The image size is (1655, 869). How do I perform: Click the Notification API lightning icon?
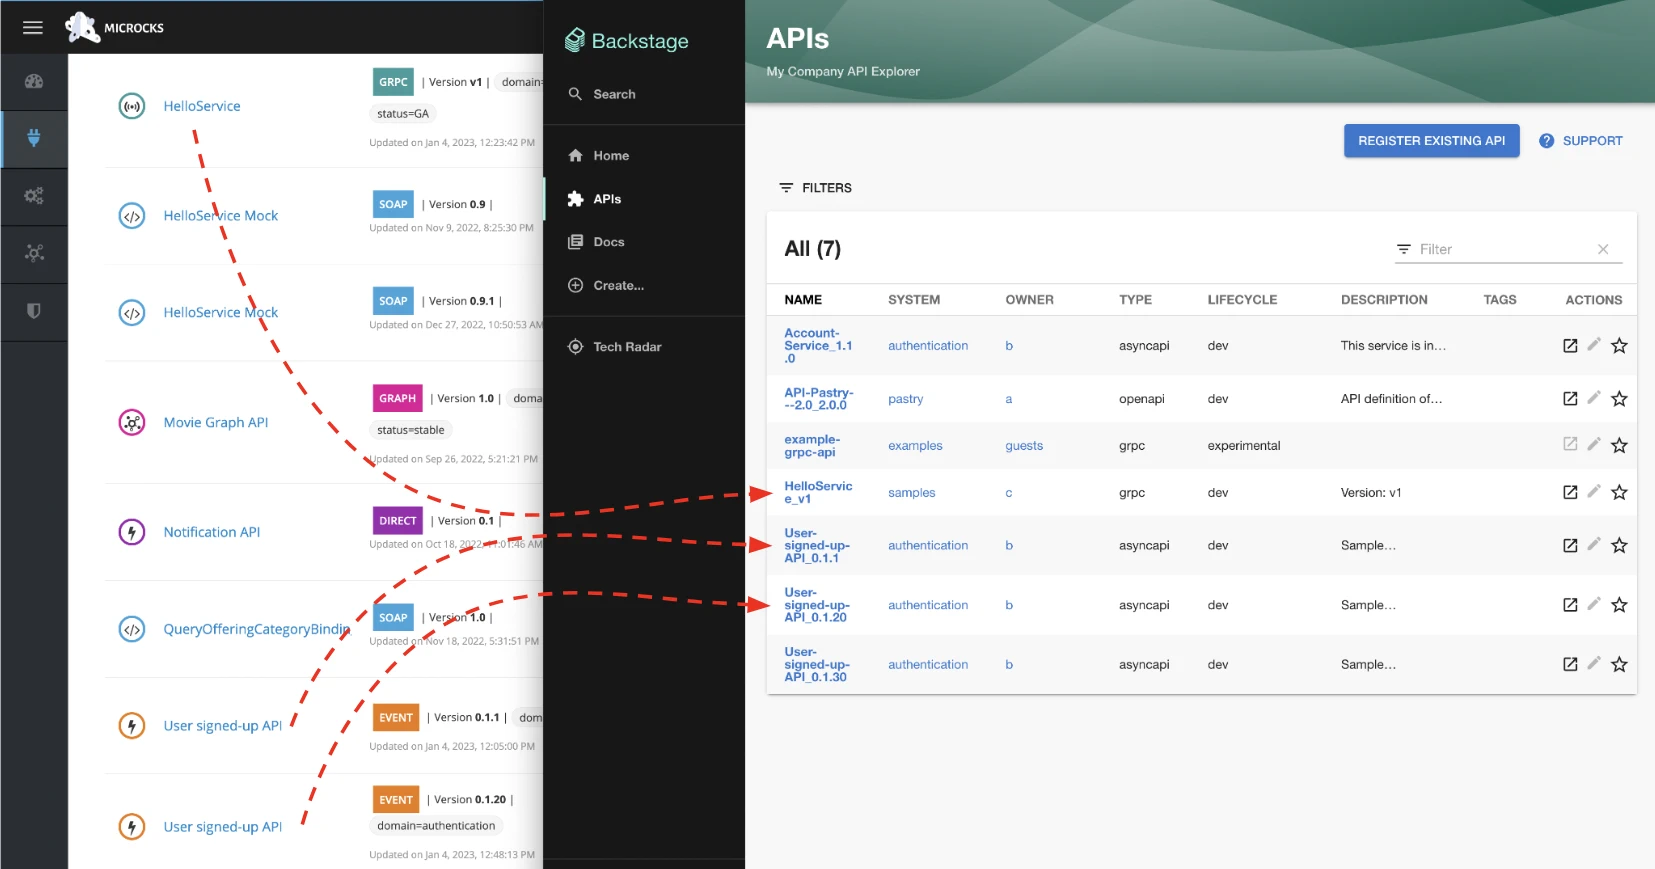(x=132, y=532)
